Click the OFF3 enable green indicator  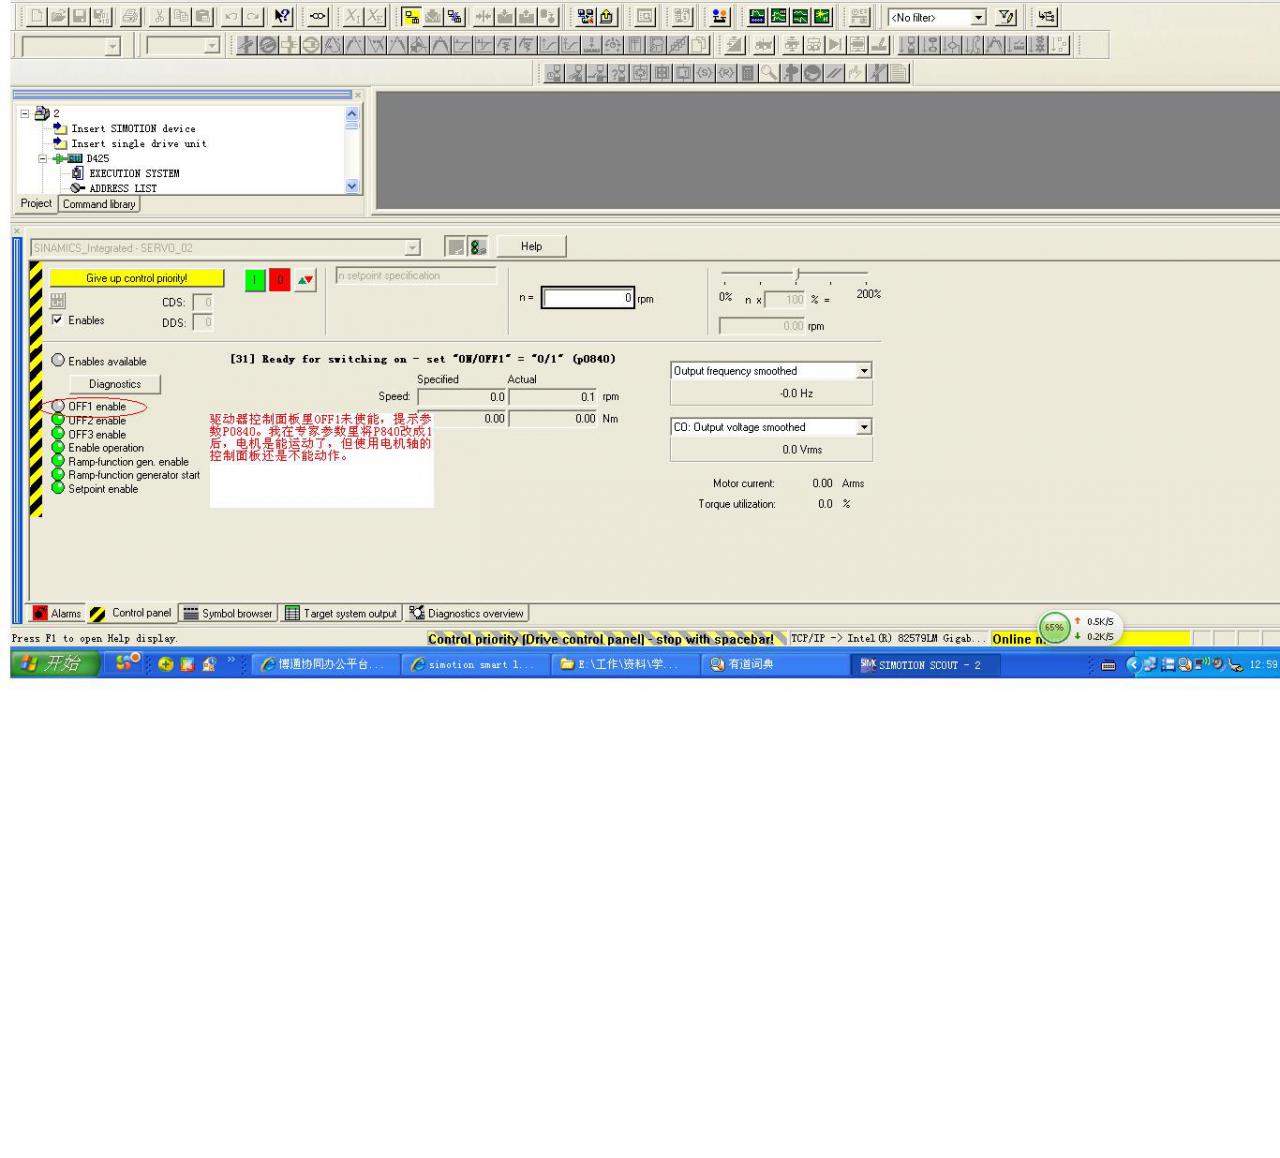click(58, 434)
